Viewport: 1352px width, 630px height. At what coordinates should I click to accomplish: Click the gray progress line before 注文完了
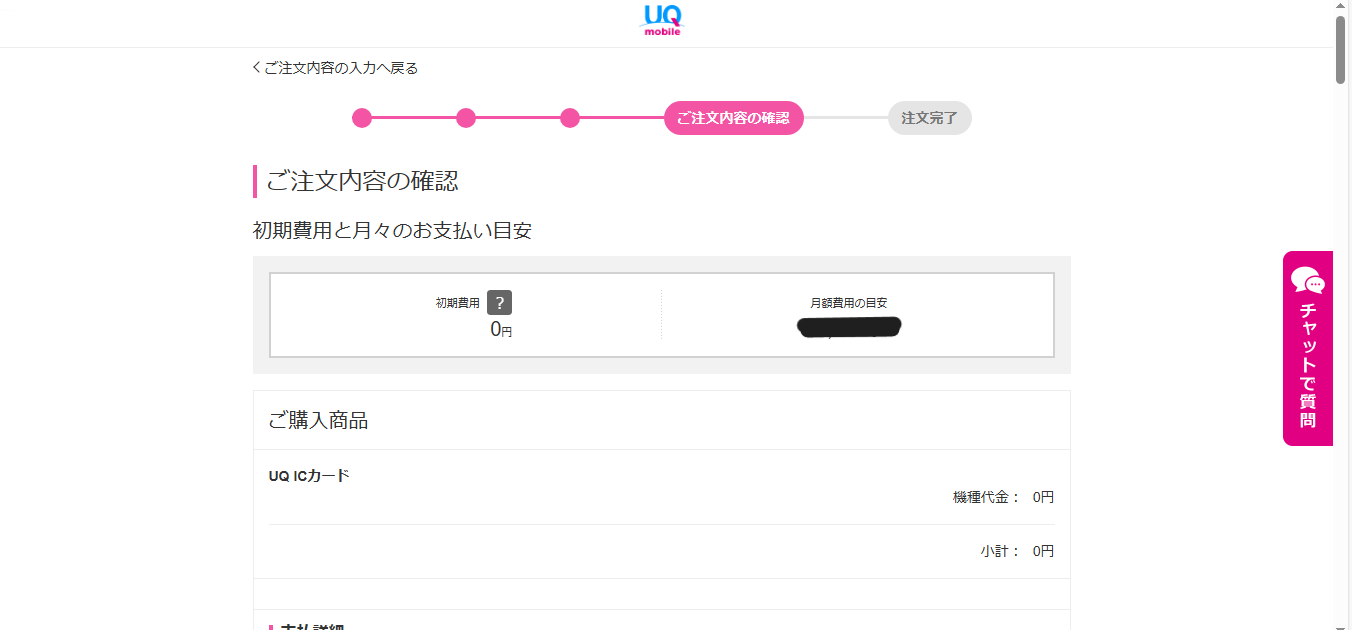click(x=846, y=118)
